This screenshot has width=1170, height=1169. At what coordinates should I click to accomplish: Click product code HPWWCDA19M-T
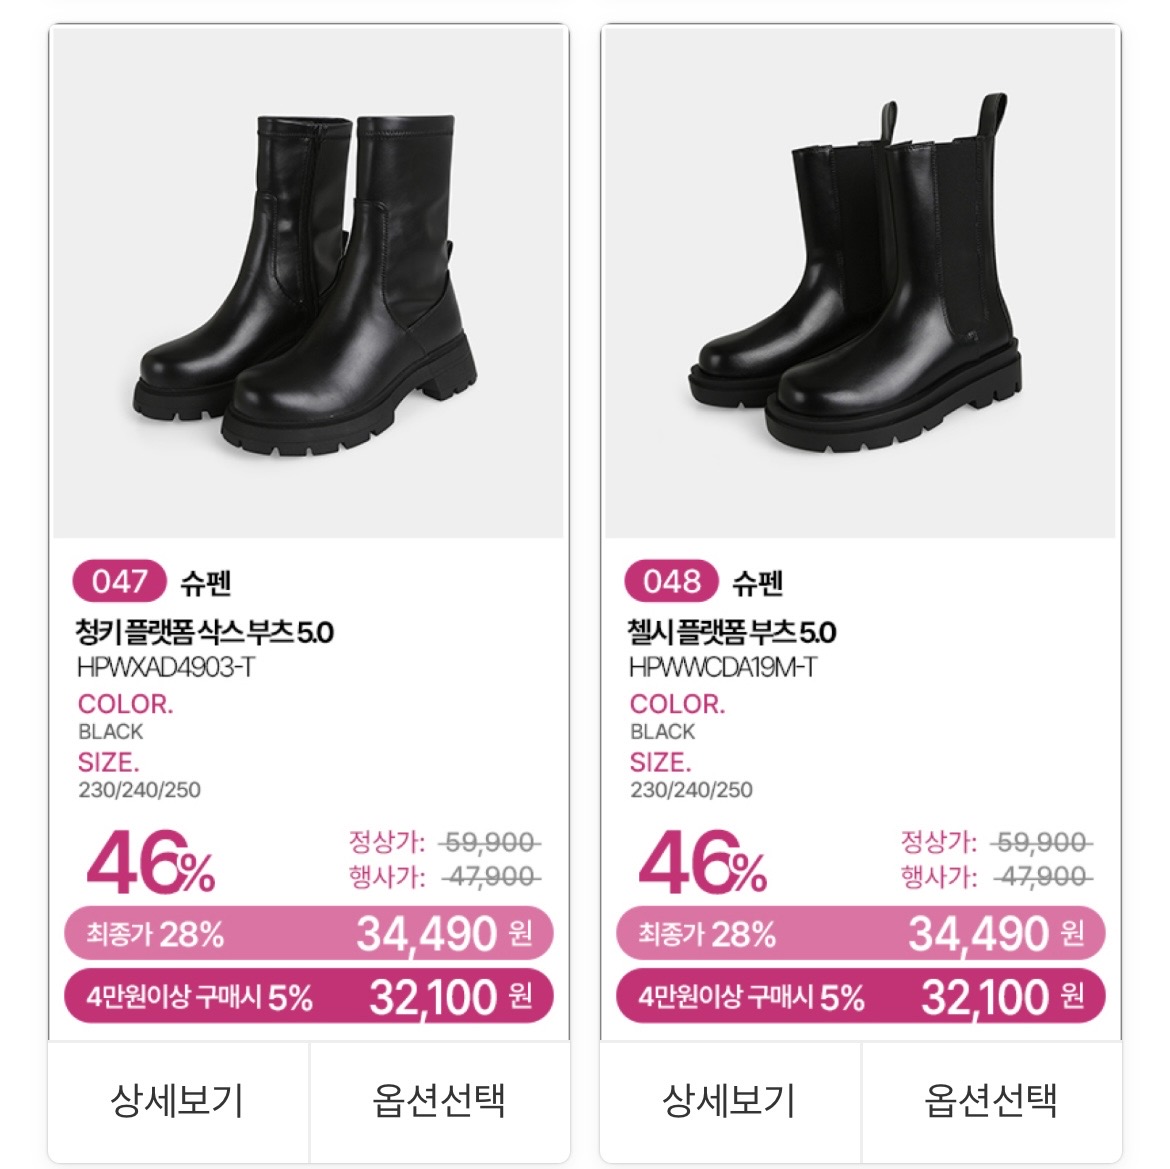click(x=723, y=667)
